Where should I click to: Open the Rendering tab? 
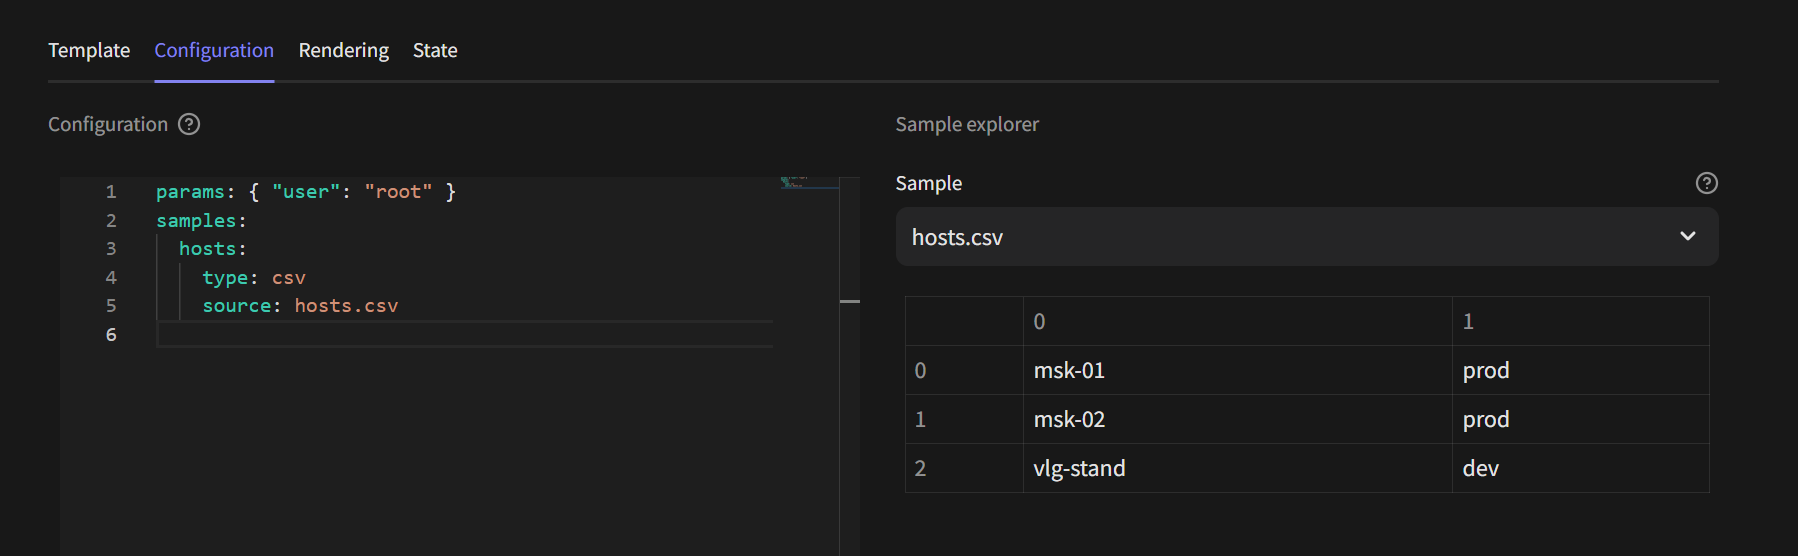click(343, 50)
